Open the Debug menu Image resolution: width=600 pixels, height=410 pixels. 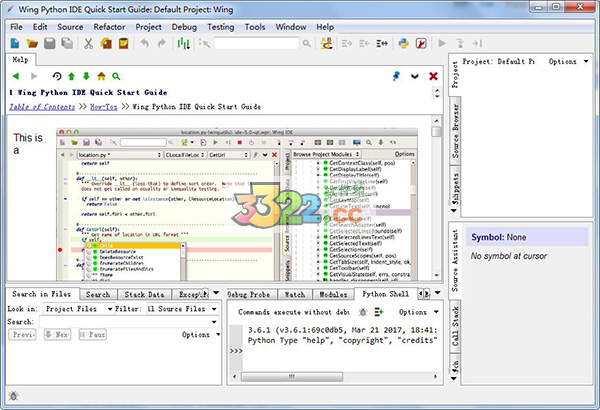pyautogui.click(x=184, y=27)
